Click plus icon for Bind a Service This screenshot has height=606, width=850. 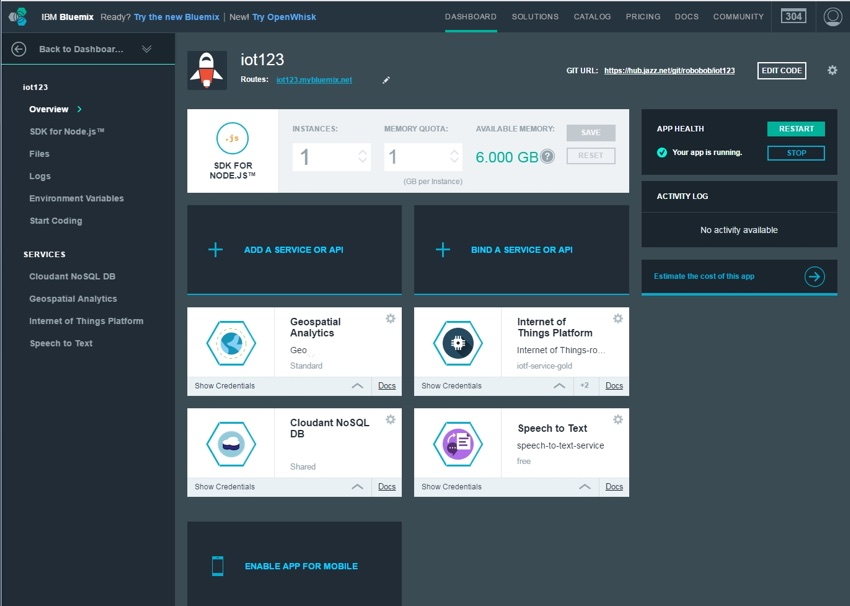[443, 250]
